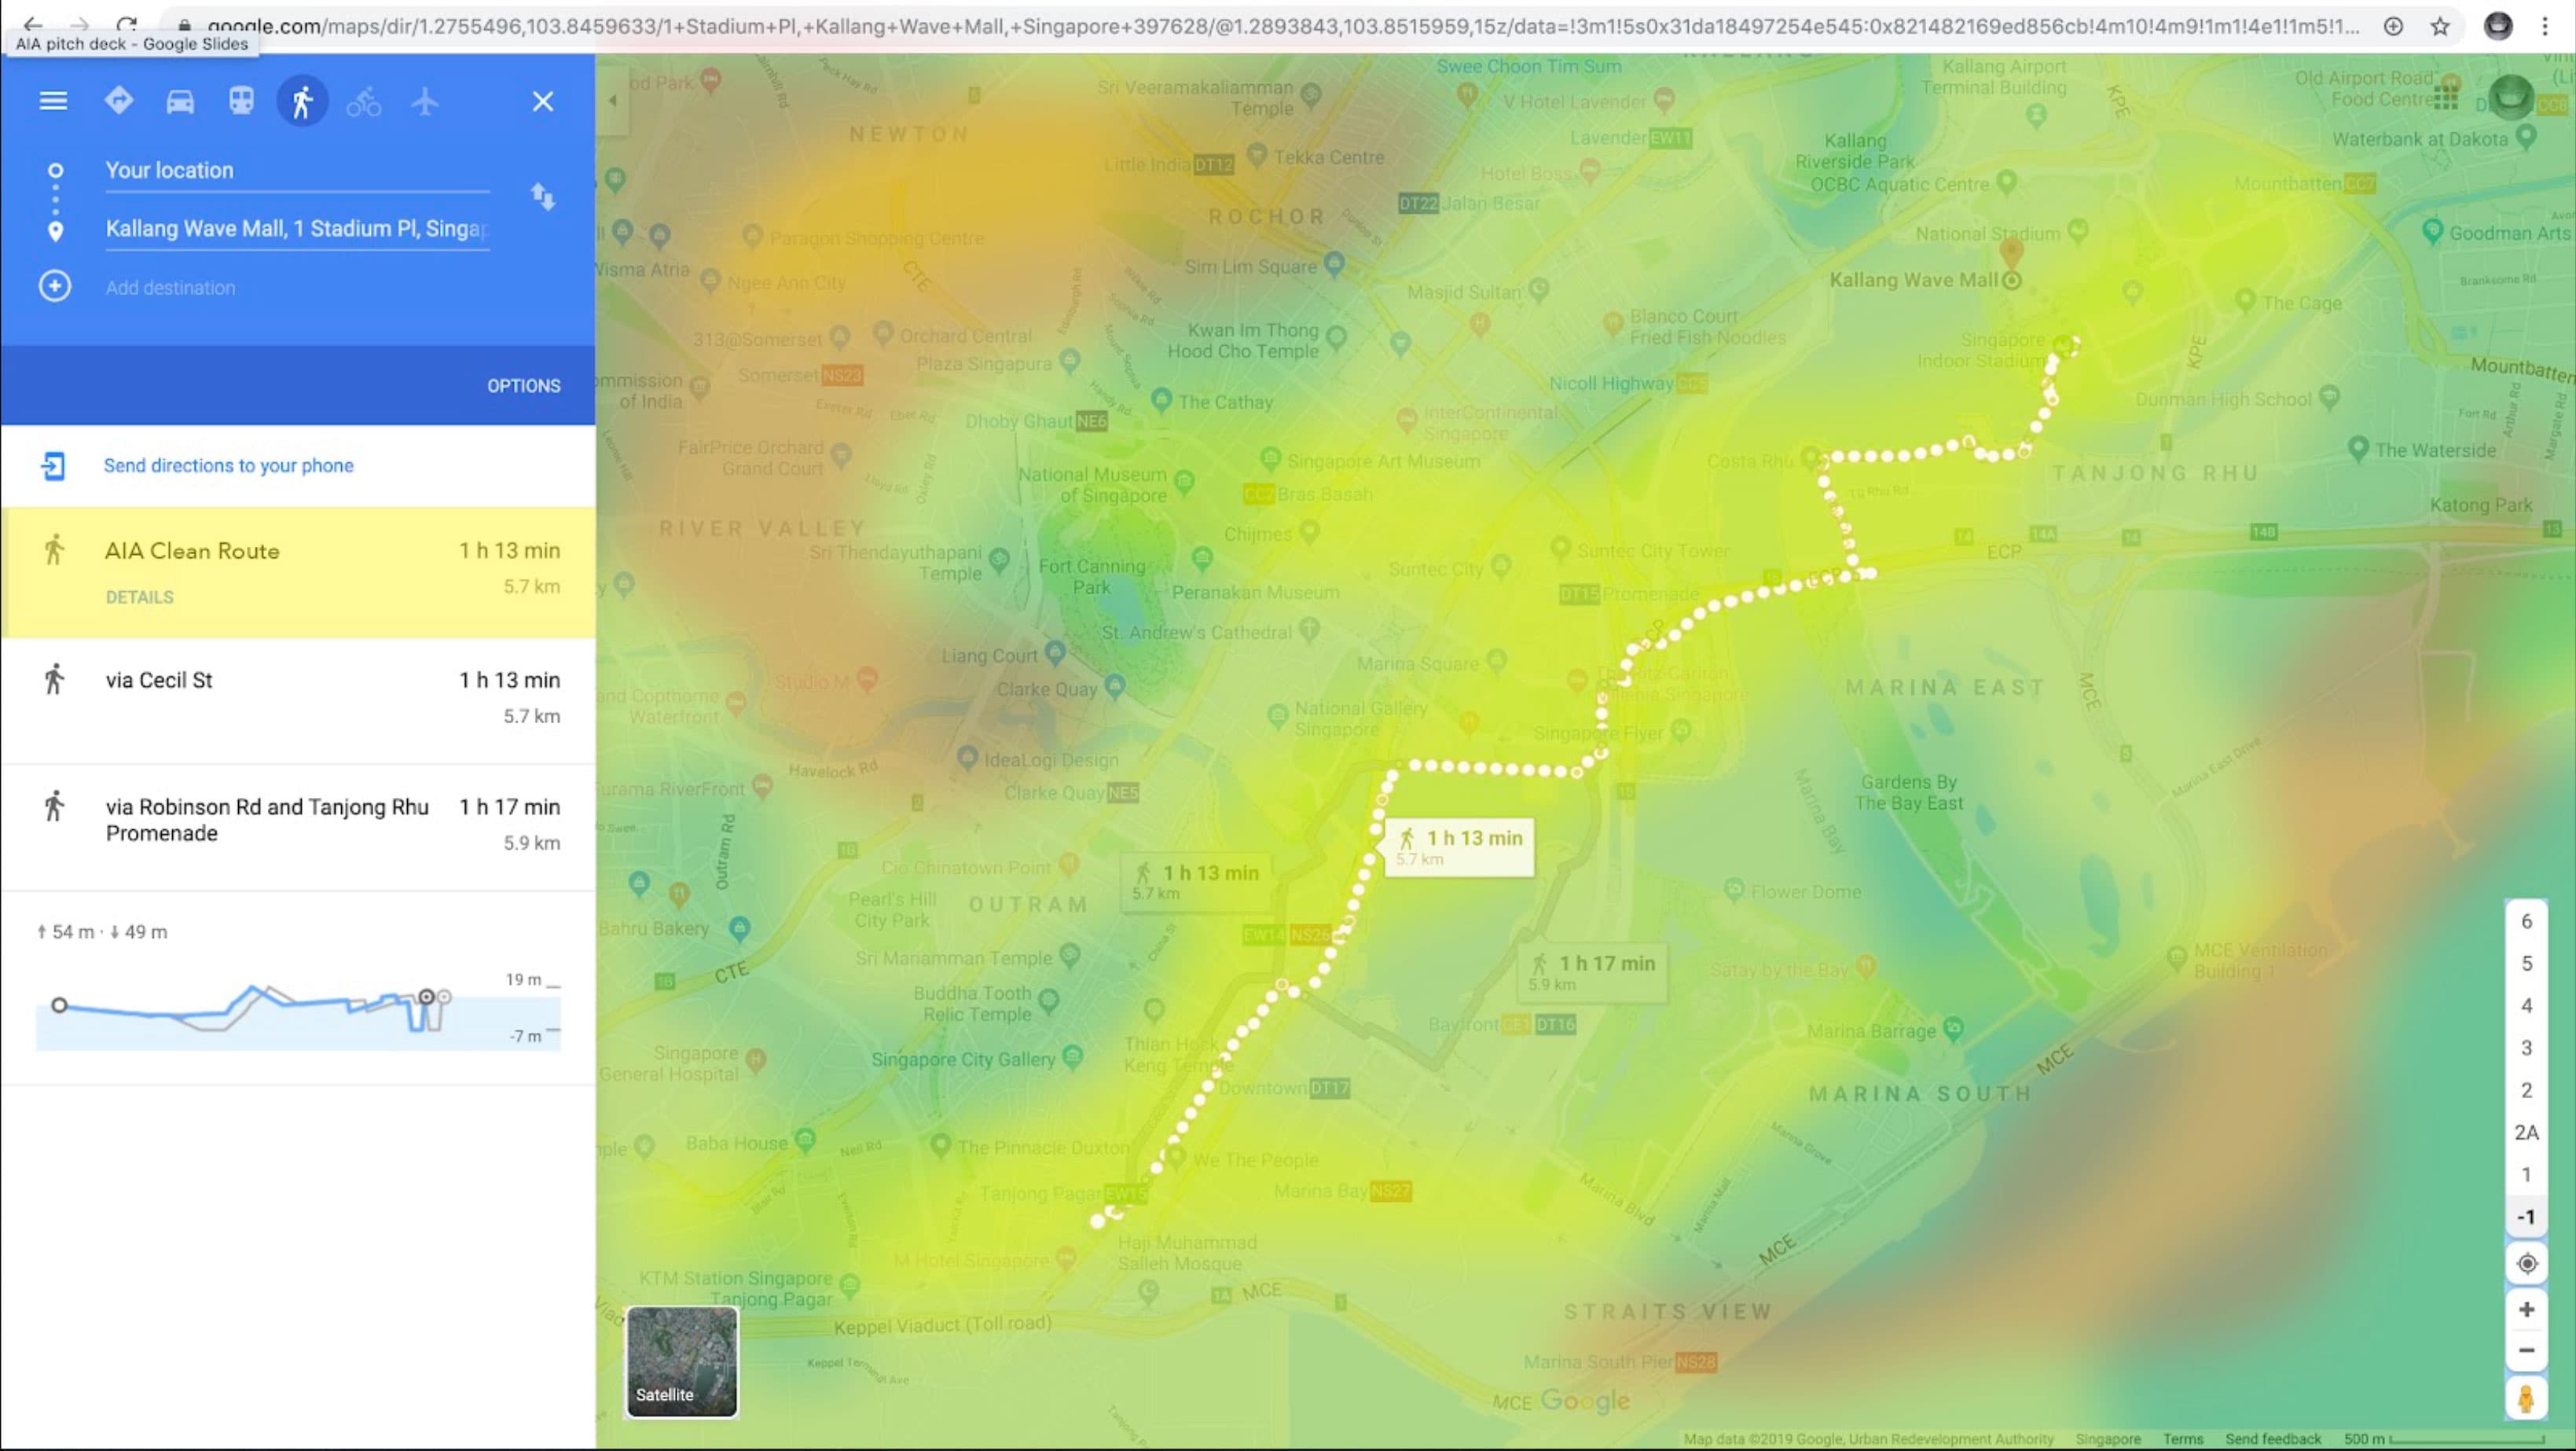Open Chrome three-dot menu

[2545, 26]
